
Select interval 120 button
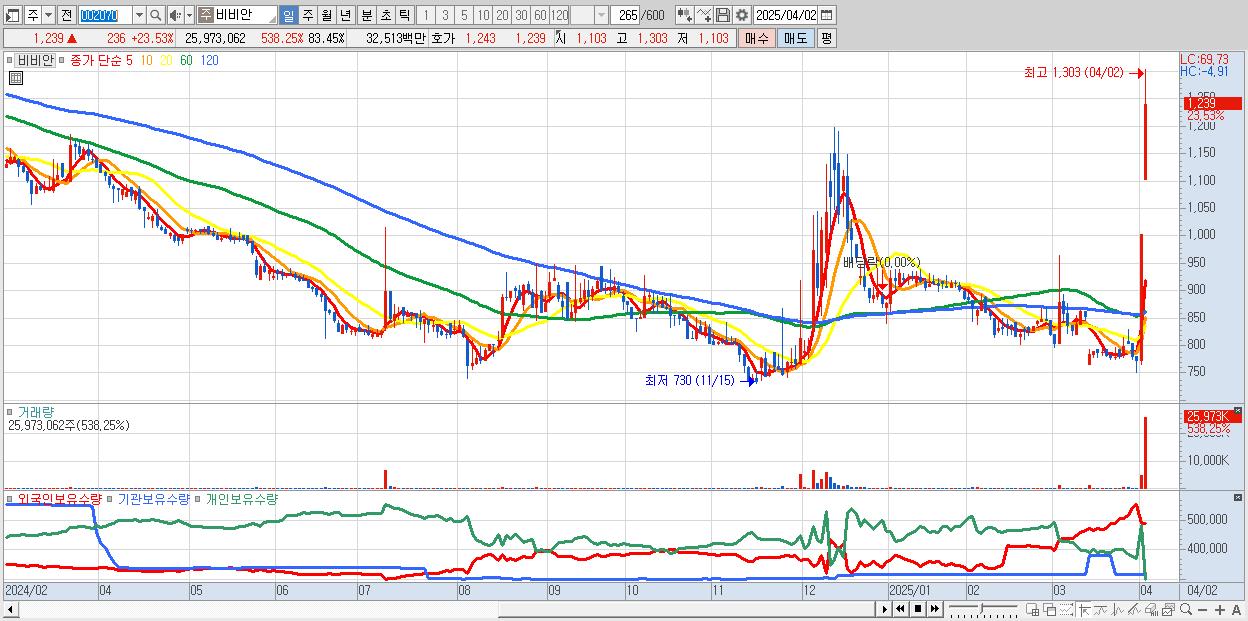pyautogui.click(x=560, y=15)
